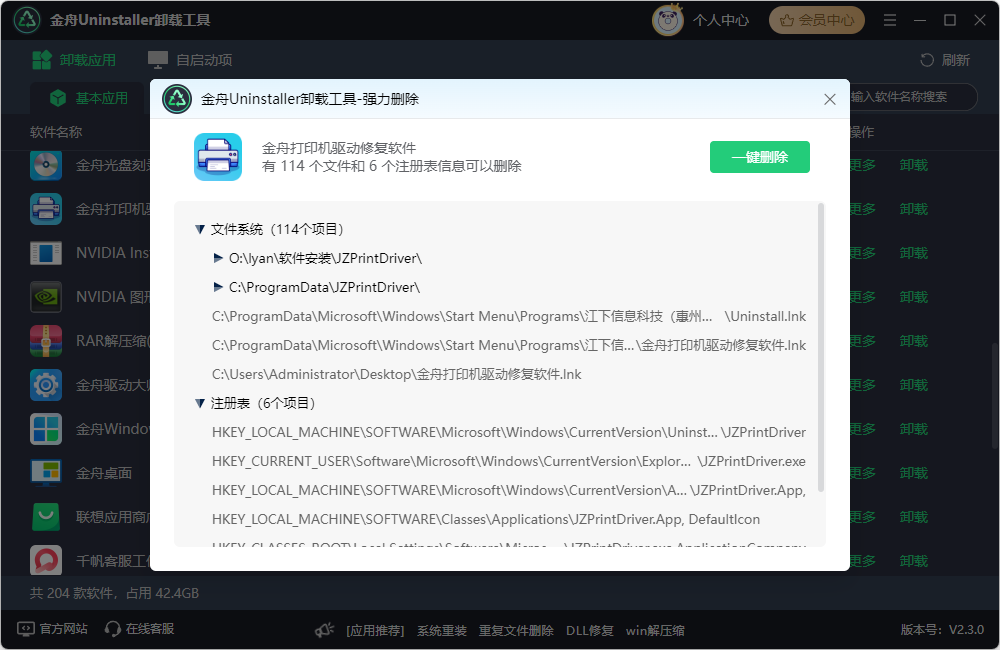Viewport: 1000px width, 650px height.
Task: Click the 金舟桌面 monitor icon
Action: coord(46,473)
